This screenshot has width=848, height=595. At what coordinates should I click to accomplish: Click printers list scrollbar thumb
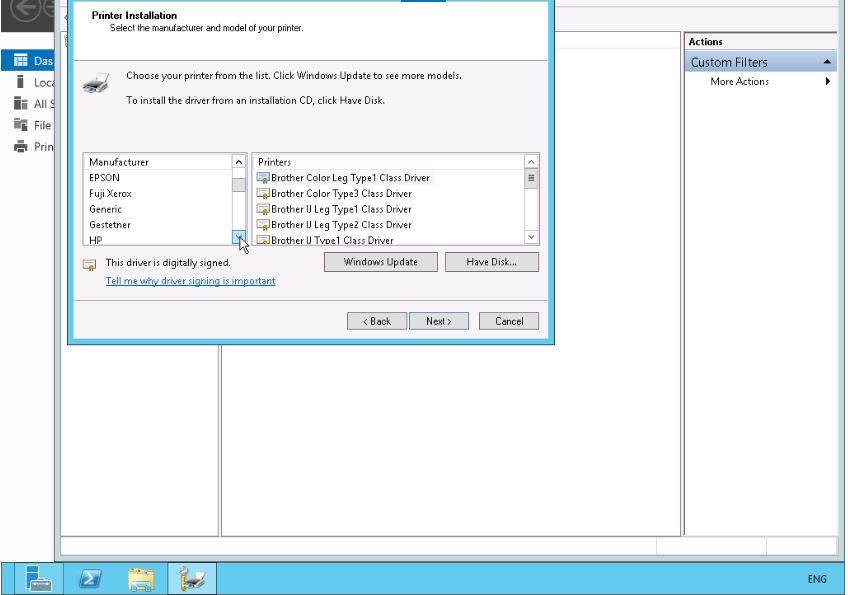[x=531, y=178]
